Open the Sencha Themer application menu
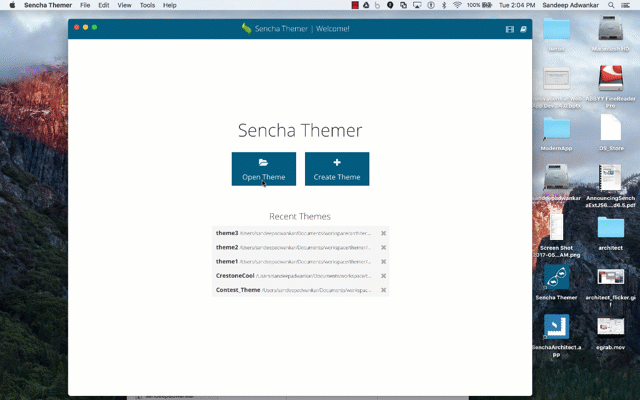Image resolution: width=640 pixels, height=400 pixels. [48, 5]
